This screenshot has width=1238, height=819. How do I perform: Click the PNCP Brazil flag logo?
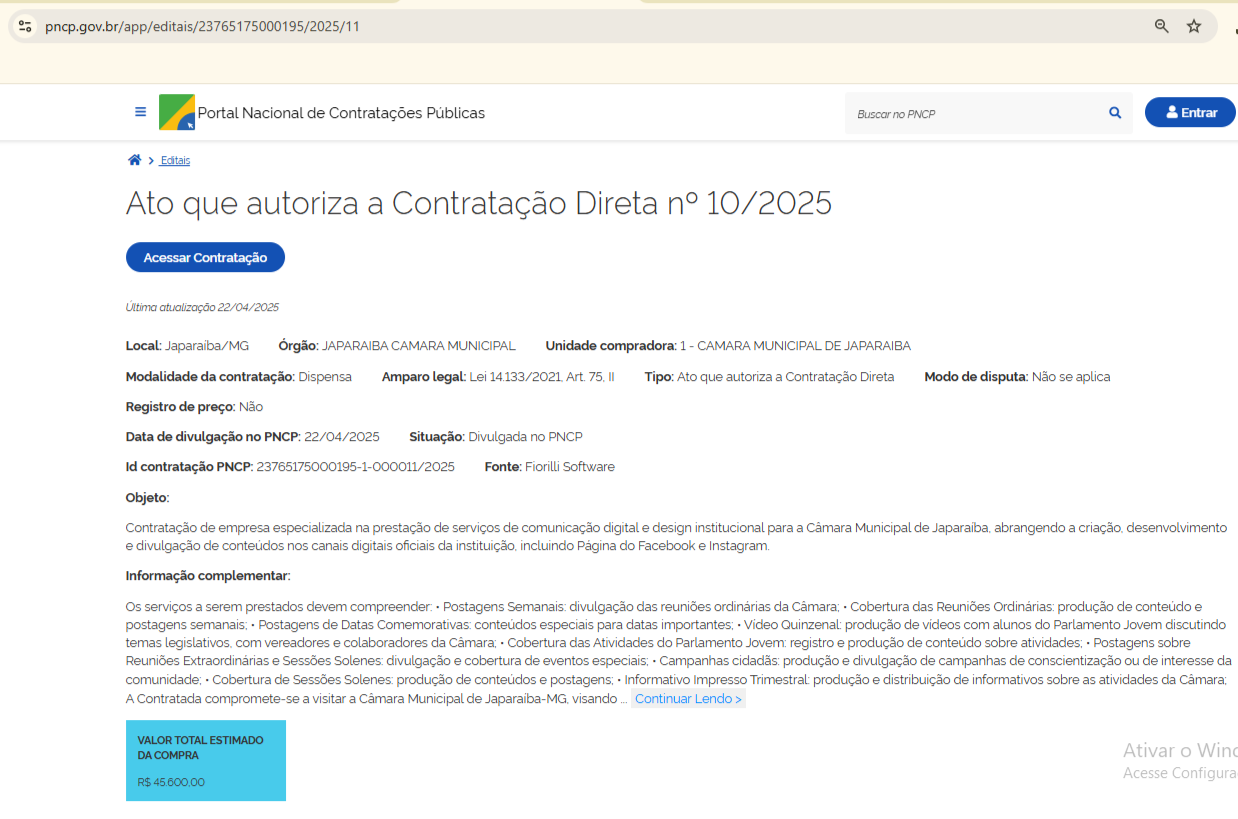[x=177, y=113]
